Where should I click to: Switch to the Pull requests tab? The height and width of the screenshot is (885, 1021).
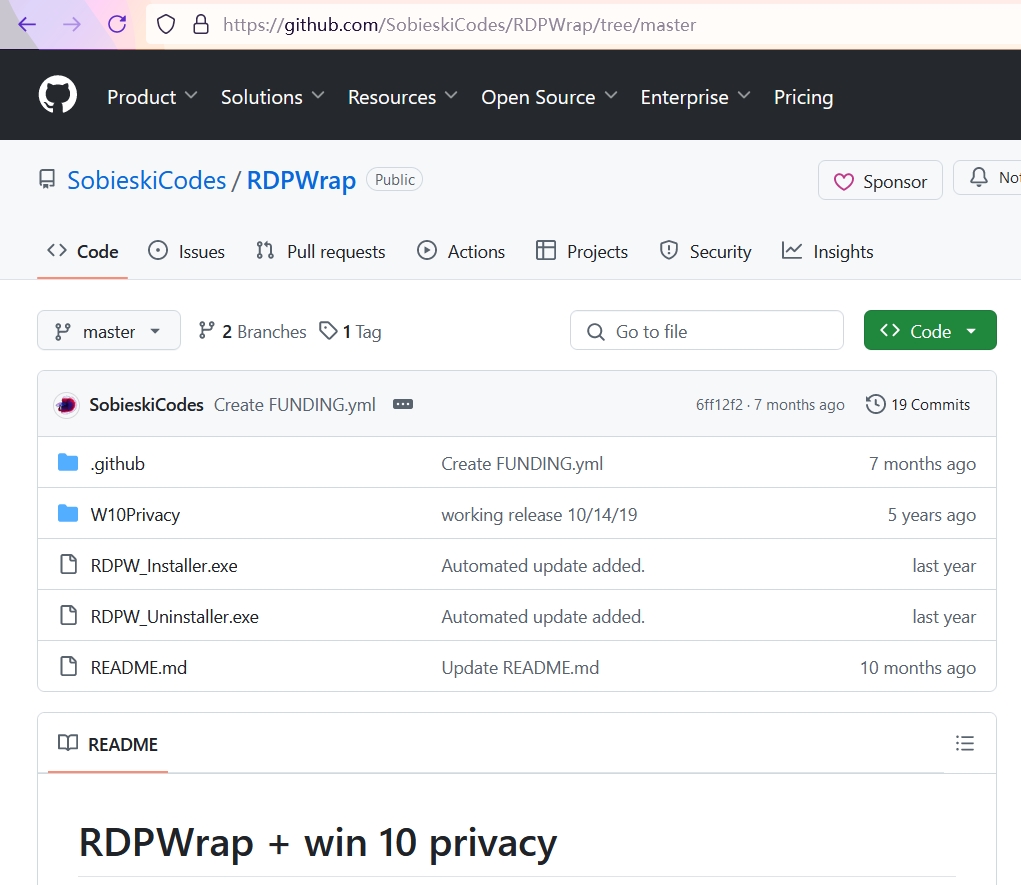pyautogui.click(x=321, y=252)
